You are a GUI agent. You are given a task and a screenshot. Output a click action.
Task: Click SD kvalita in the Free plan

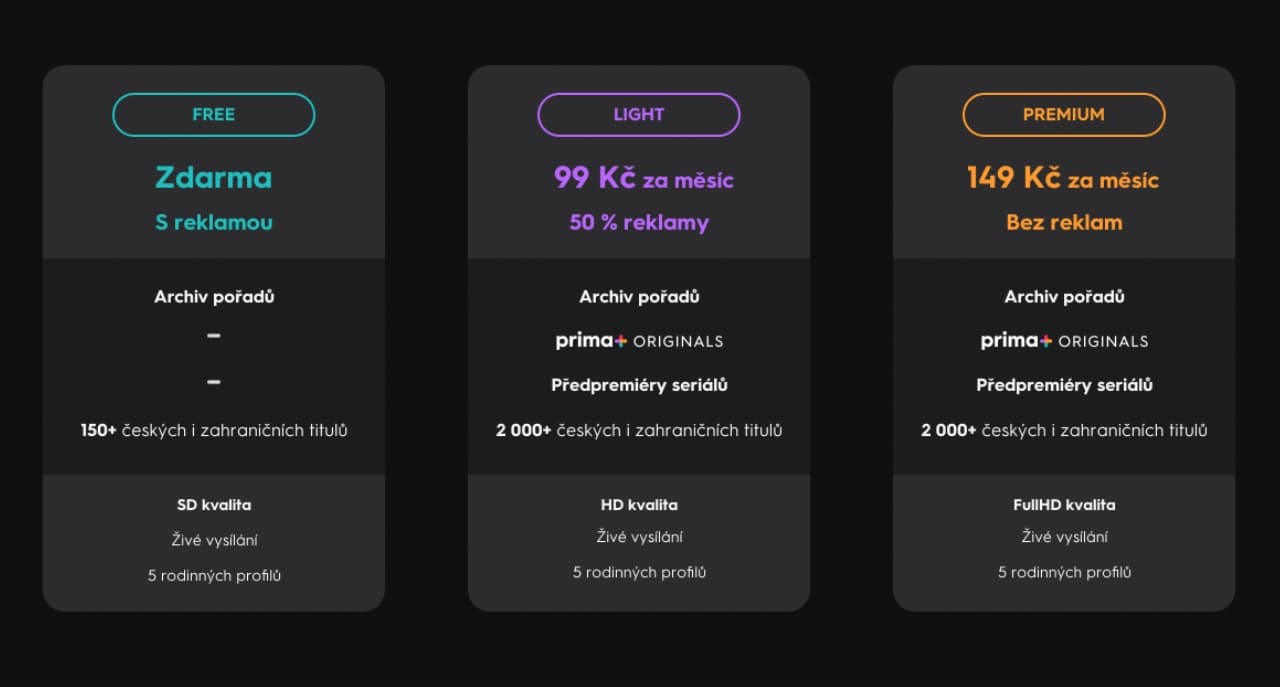[x=214, y=505]
